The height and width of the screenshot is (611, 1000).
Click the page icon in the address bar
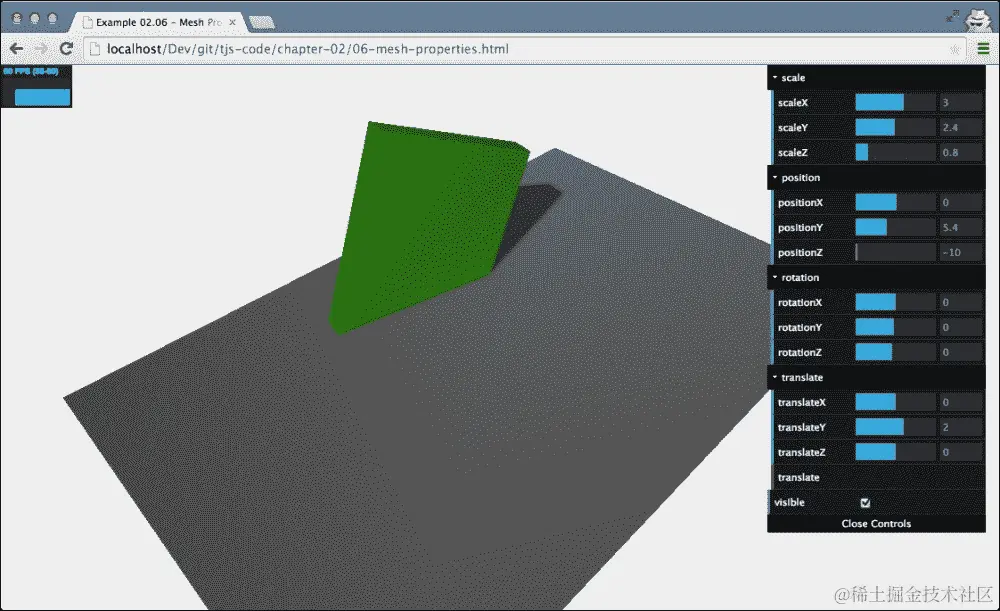point(95,49)
